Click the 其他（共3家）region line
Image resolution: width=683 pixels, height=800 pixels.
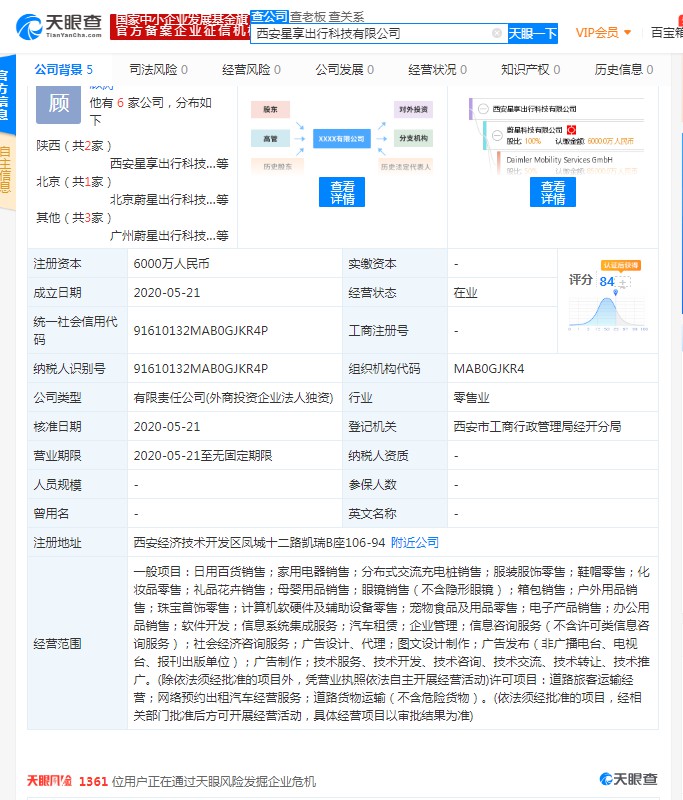point(74,218)
